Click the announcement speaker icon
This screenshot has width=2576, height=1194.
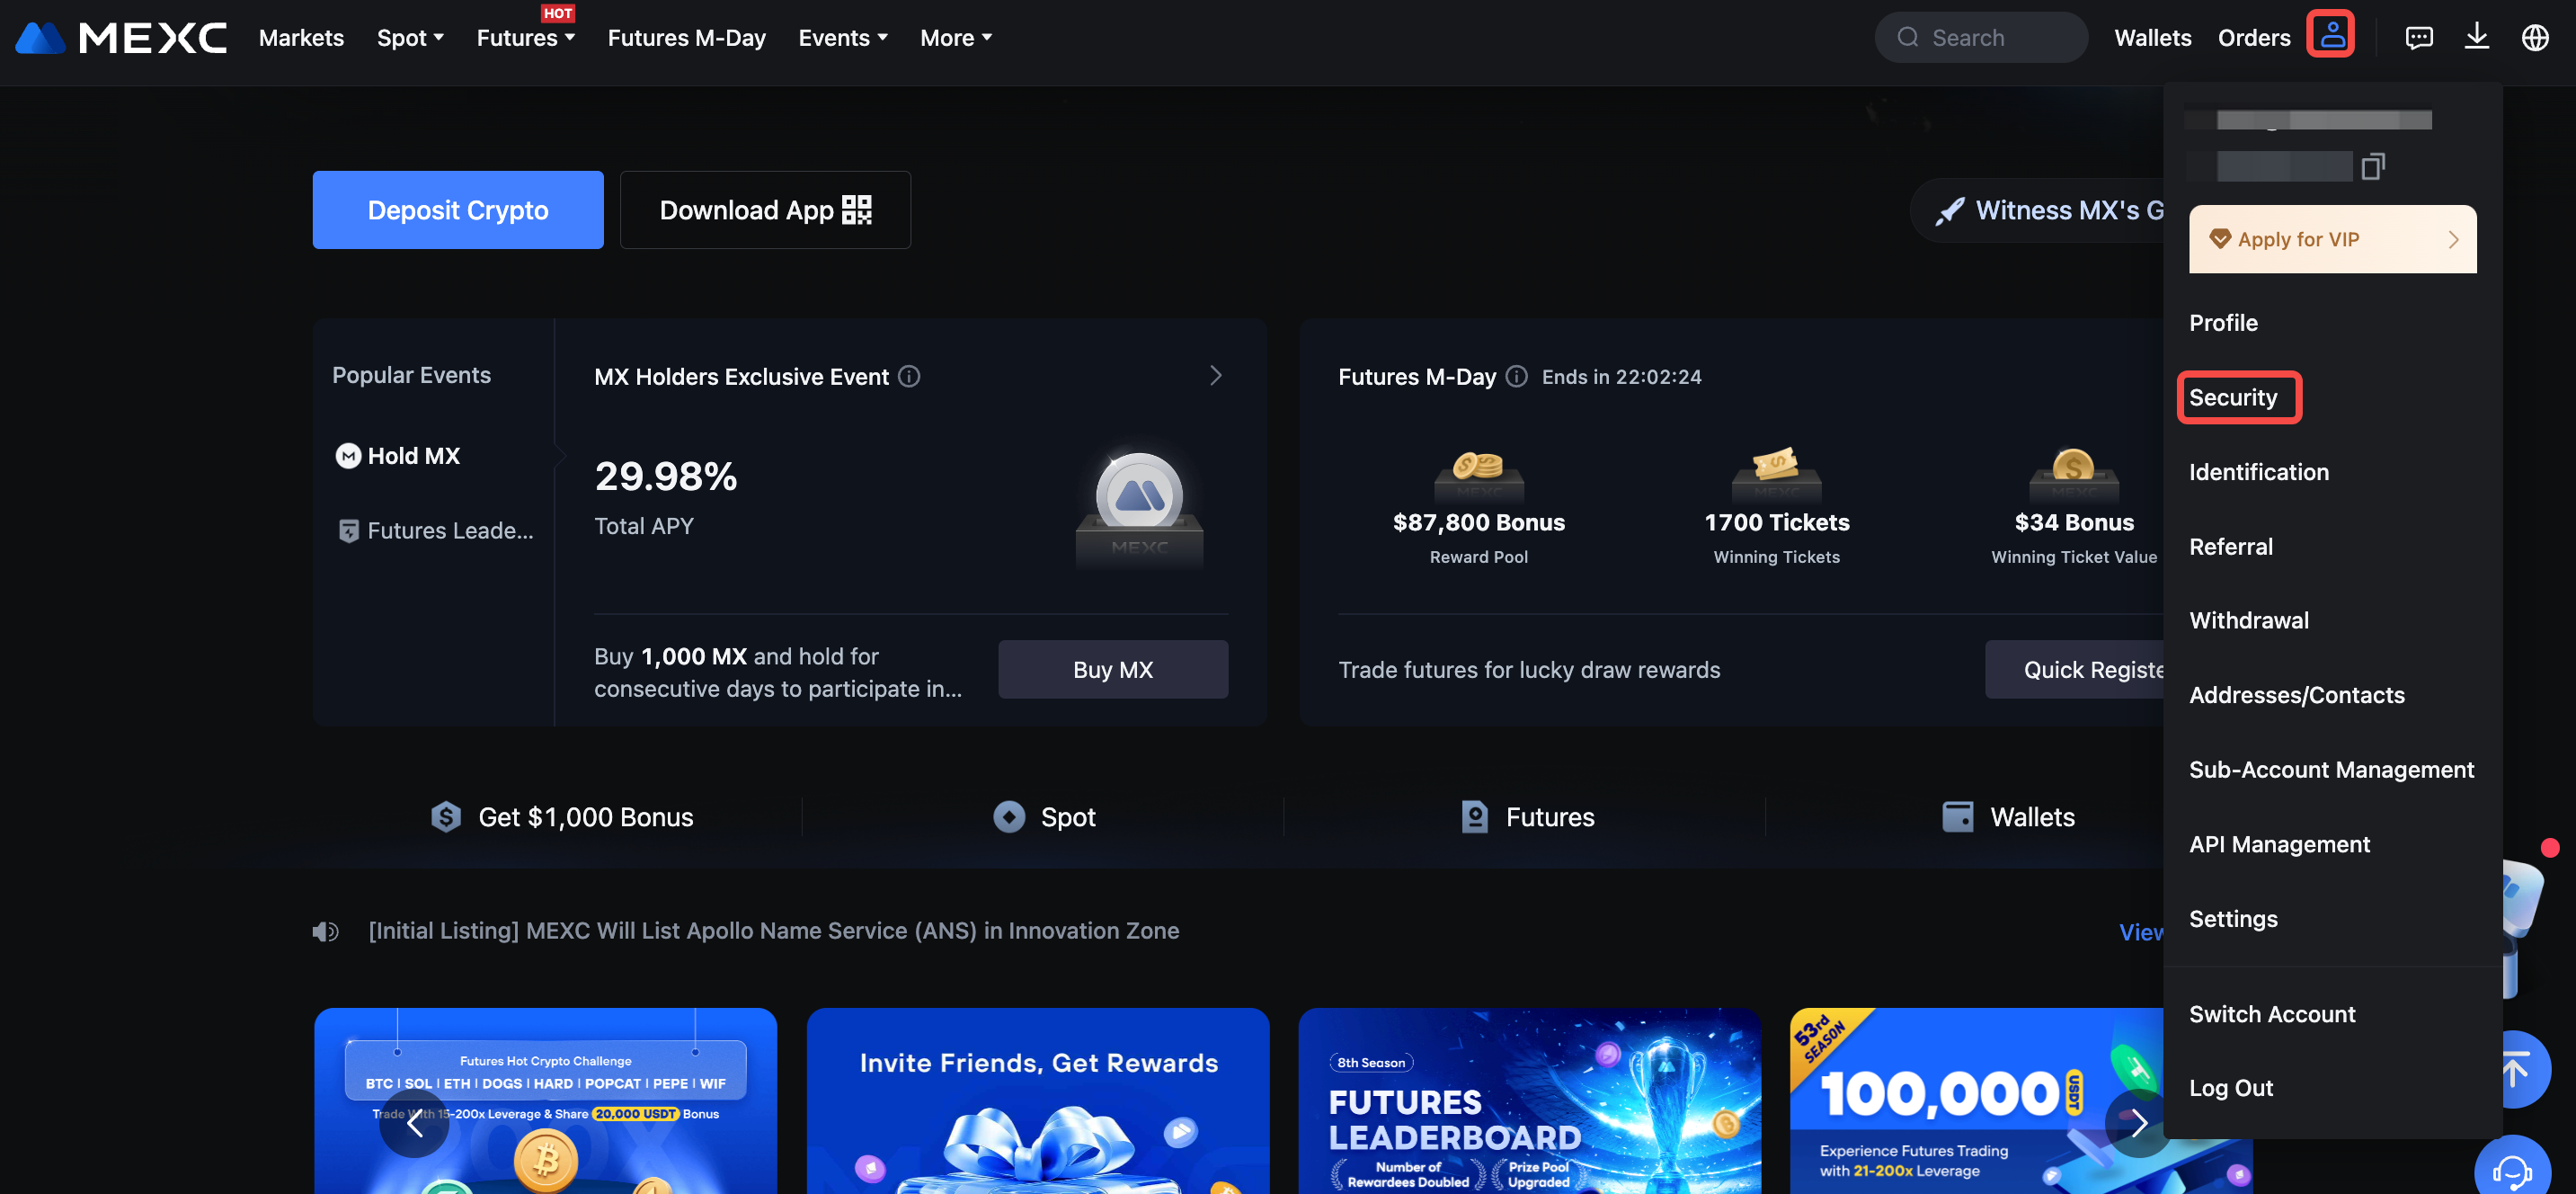(325, 932)
